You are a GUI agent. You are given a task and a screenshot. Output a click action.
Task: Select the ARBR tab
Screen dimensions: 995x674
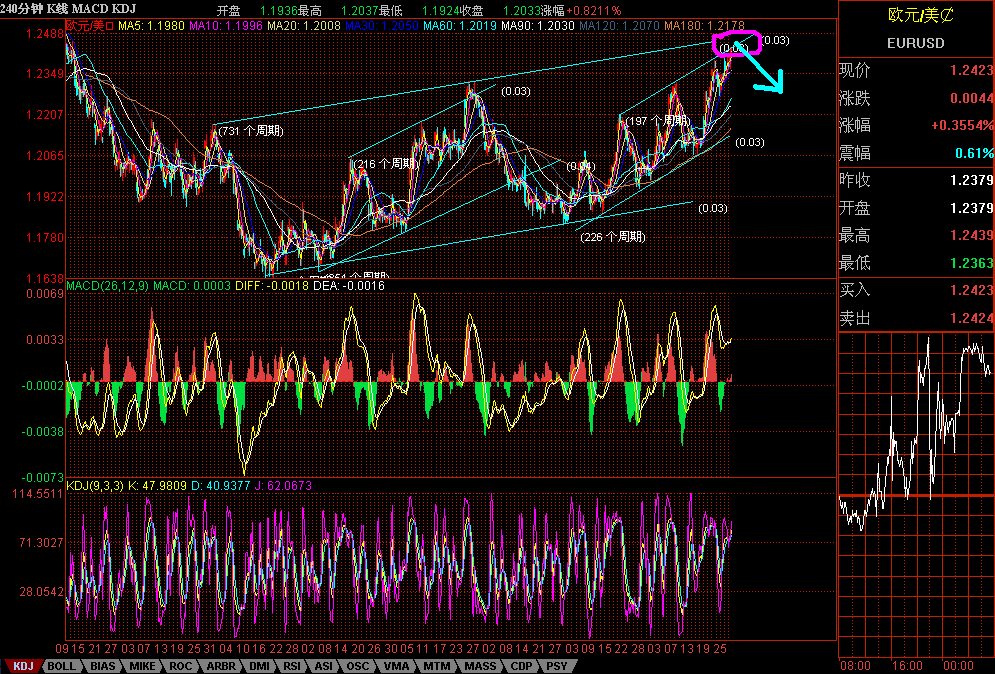(x=221, y=666)
